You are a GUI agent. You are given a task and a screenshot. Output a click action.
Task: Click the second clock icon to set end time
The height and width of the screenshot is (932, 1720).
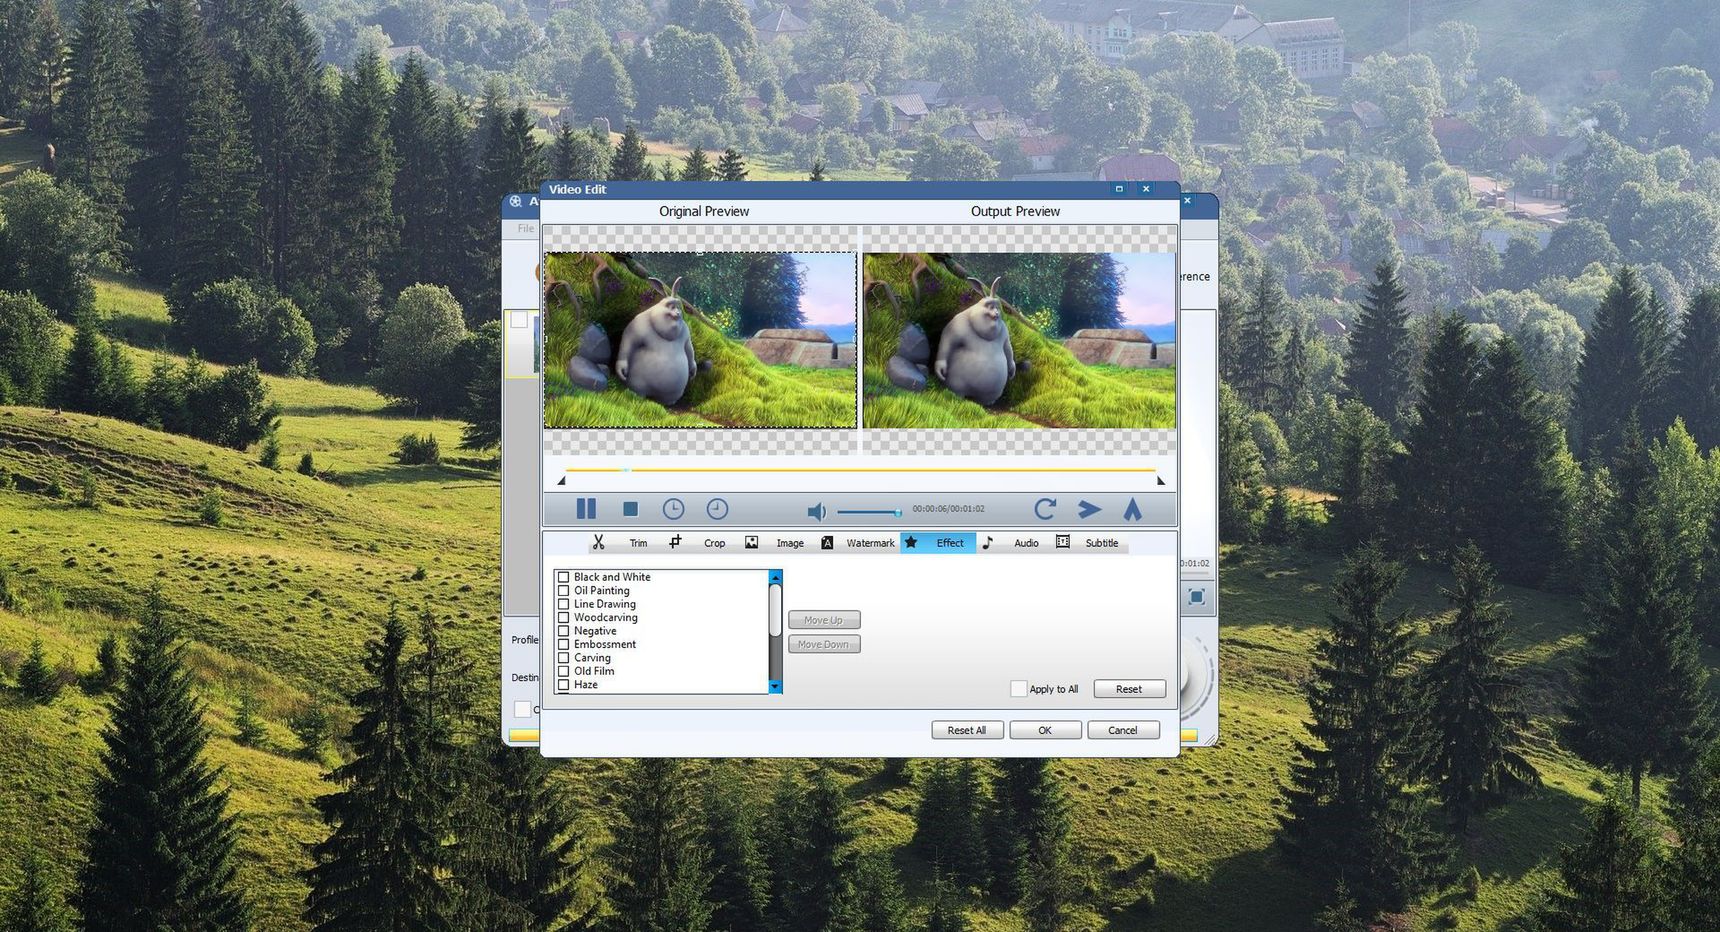(x=717, y=509)
